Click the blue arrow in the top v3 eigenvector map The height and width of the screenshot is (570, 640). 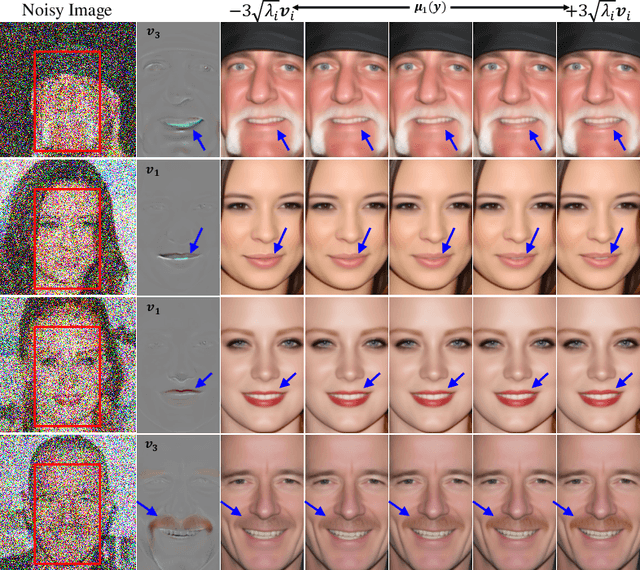point(202,139)
